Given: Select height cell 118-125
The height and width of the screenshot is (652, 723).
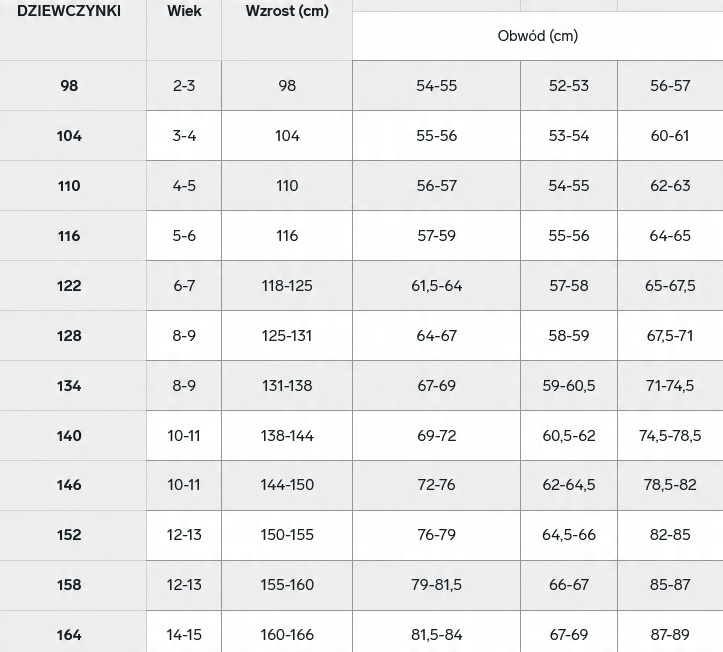Looking at the screenshot, I should pyautogui.click(x=287, y=286).
